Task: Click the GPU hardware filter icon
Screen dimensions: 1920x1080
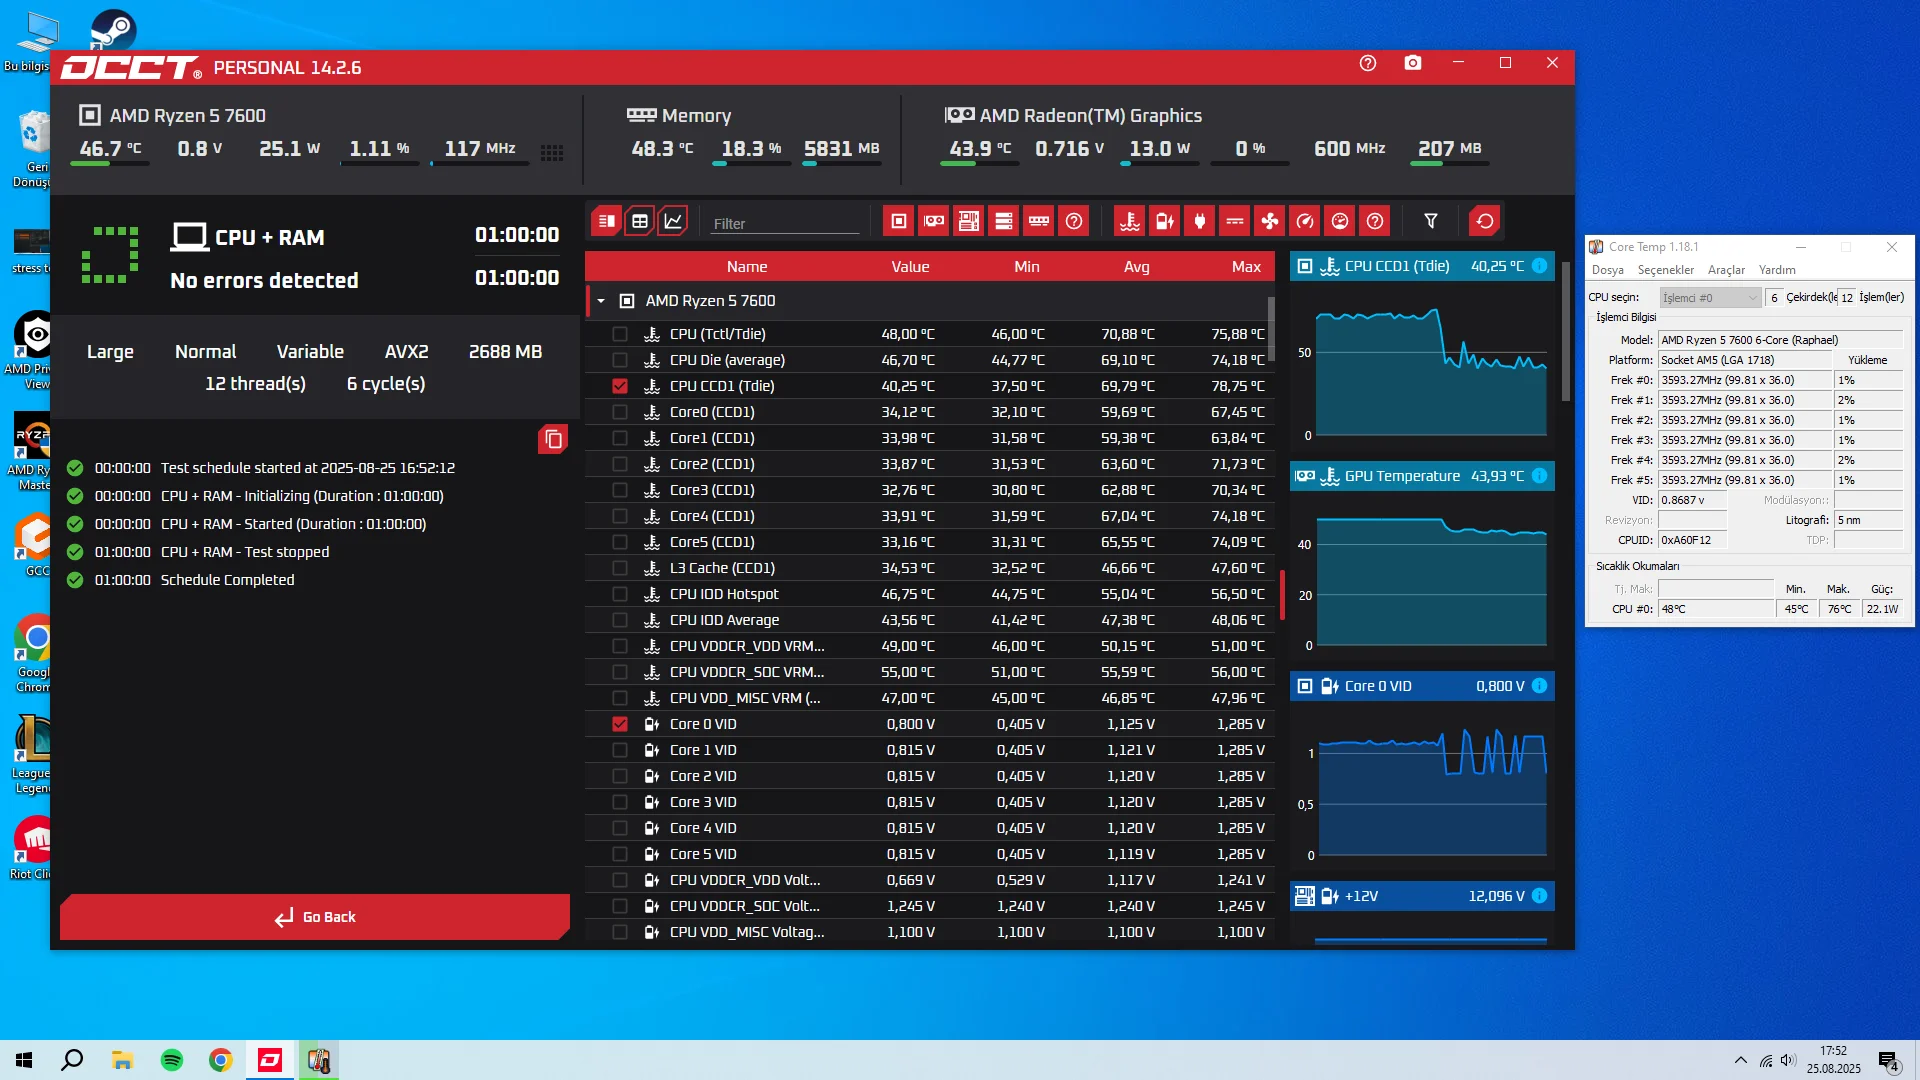Action: pyautogui.click(x=934, y=221)
